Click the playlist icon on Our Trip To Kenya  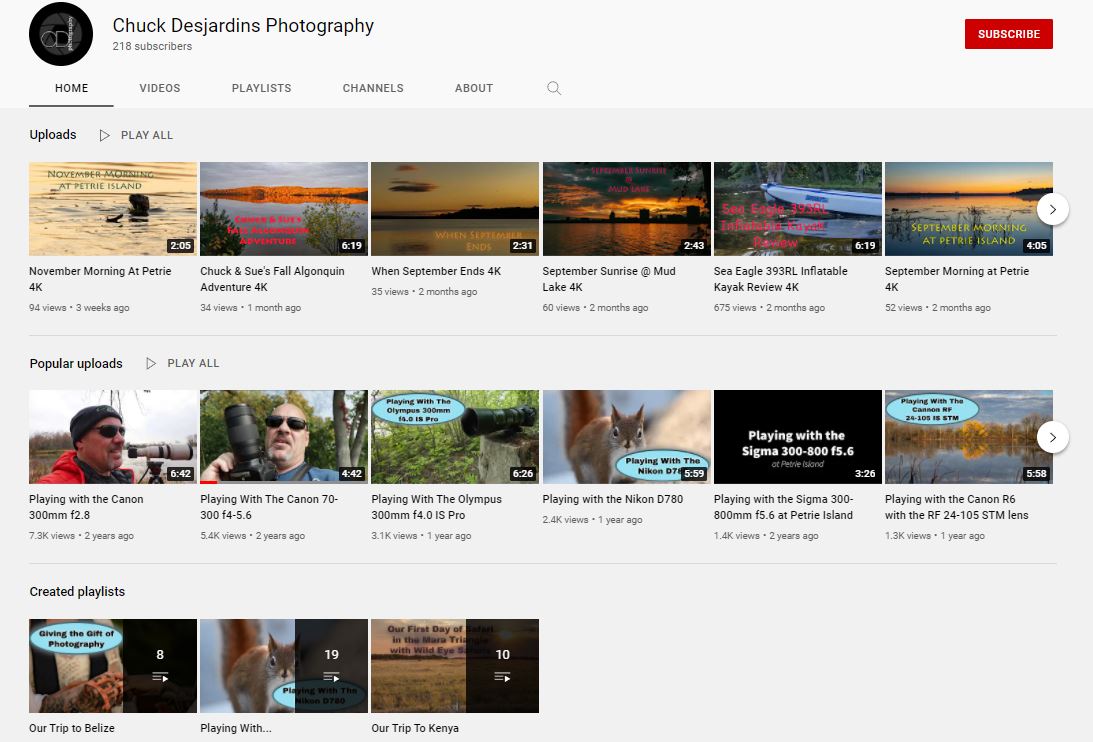(502, 677)
